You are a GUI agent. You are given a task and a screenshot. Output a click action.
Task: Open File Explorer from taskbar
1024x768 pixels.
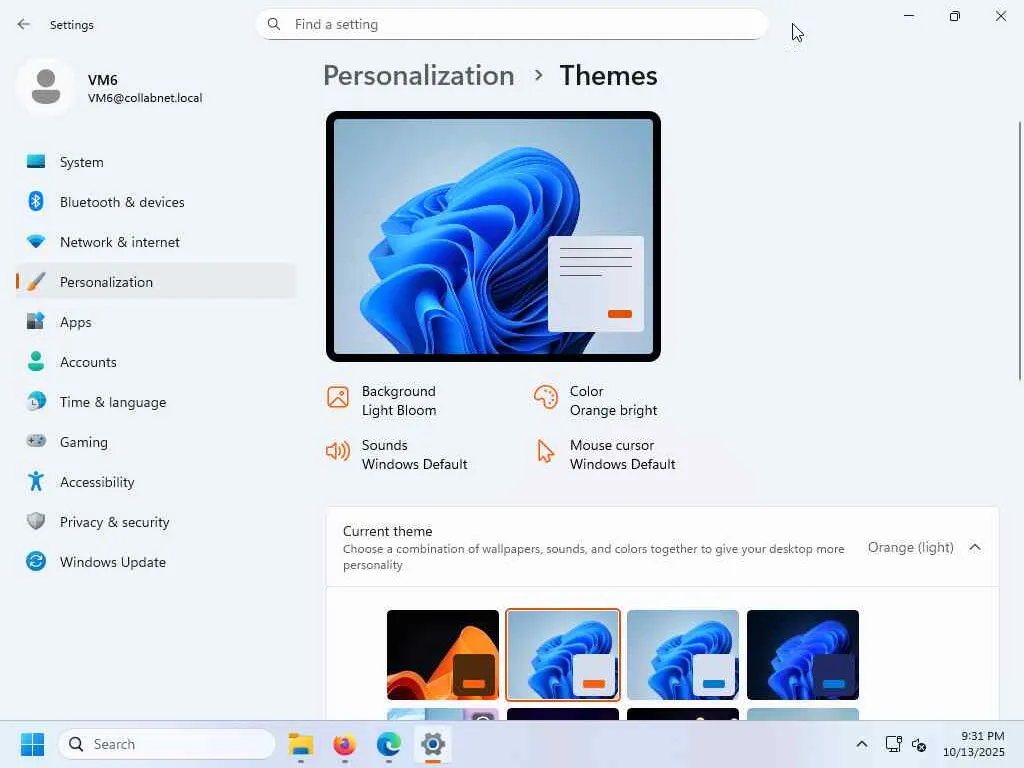point(301,744)
